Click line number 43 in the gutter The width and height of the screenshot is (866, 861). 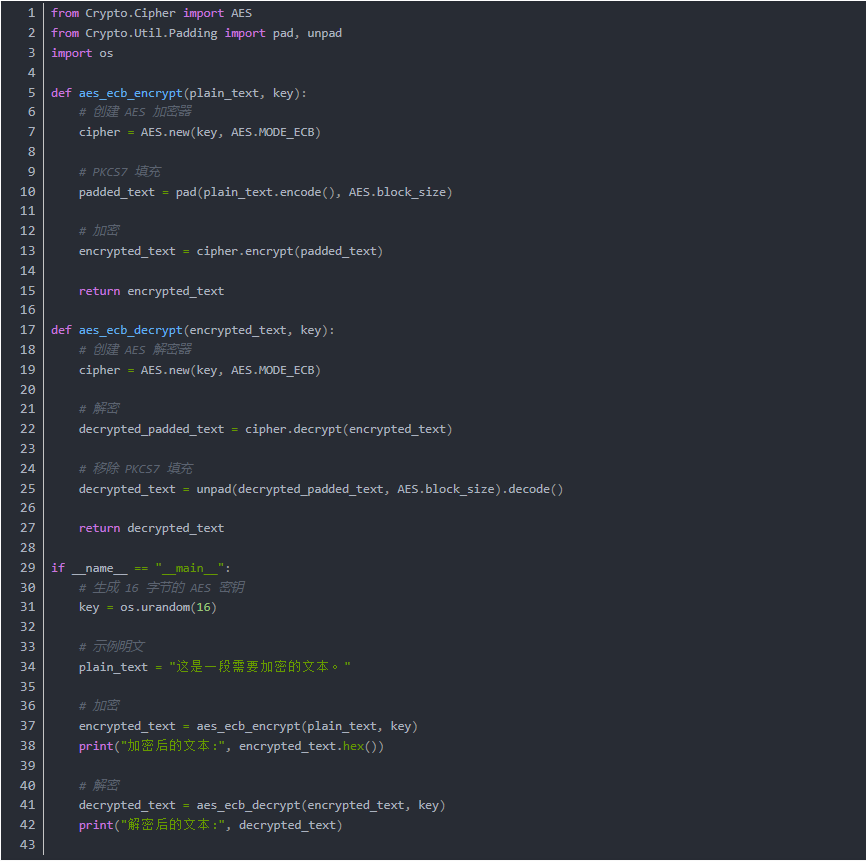point(28,844)
